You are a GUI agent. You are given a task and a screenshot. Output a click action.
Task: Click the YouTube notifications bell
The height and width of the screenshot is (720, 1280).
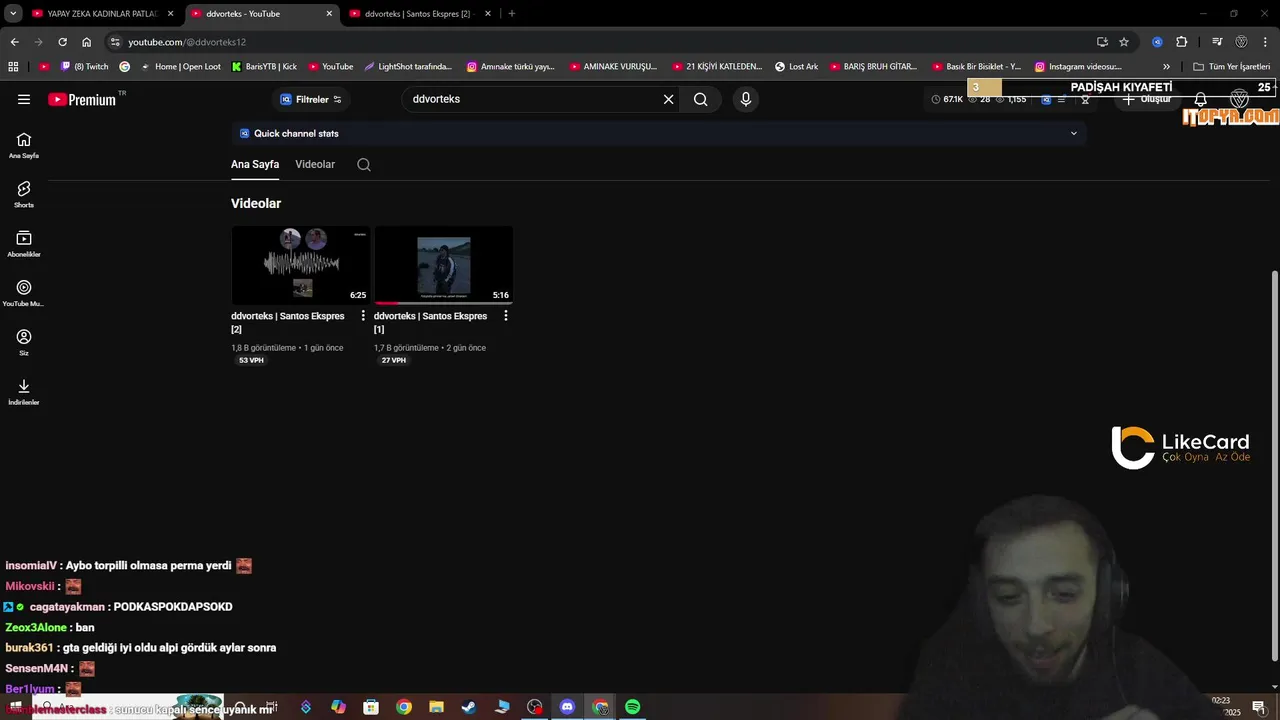(1200, 100)
